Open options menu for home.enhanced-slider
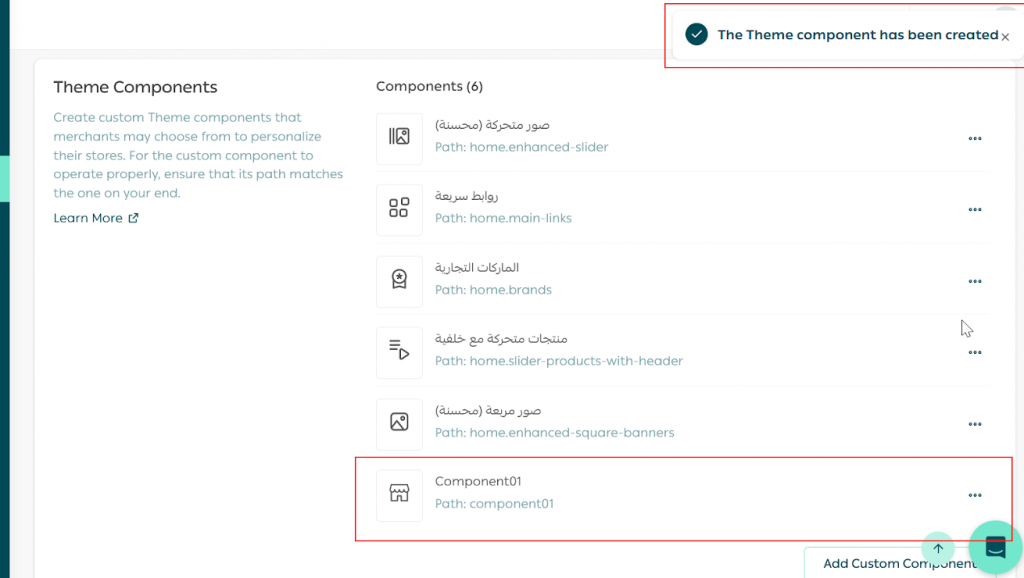 coord(975,139)
